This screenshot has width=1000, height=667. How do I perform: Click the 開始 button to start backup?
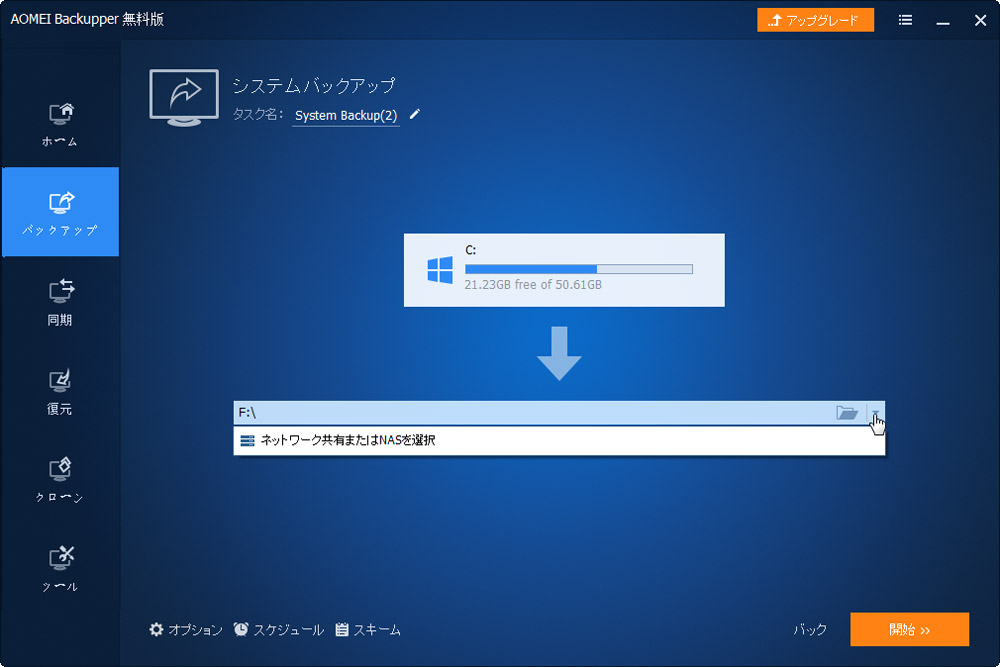point(909,630)
